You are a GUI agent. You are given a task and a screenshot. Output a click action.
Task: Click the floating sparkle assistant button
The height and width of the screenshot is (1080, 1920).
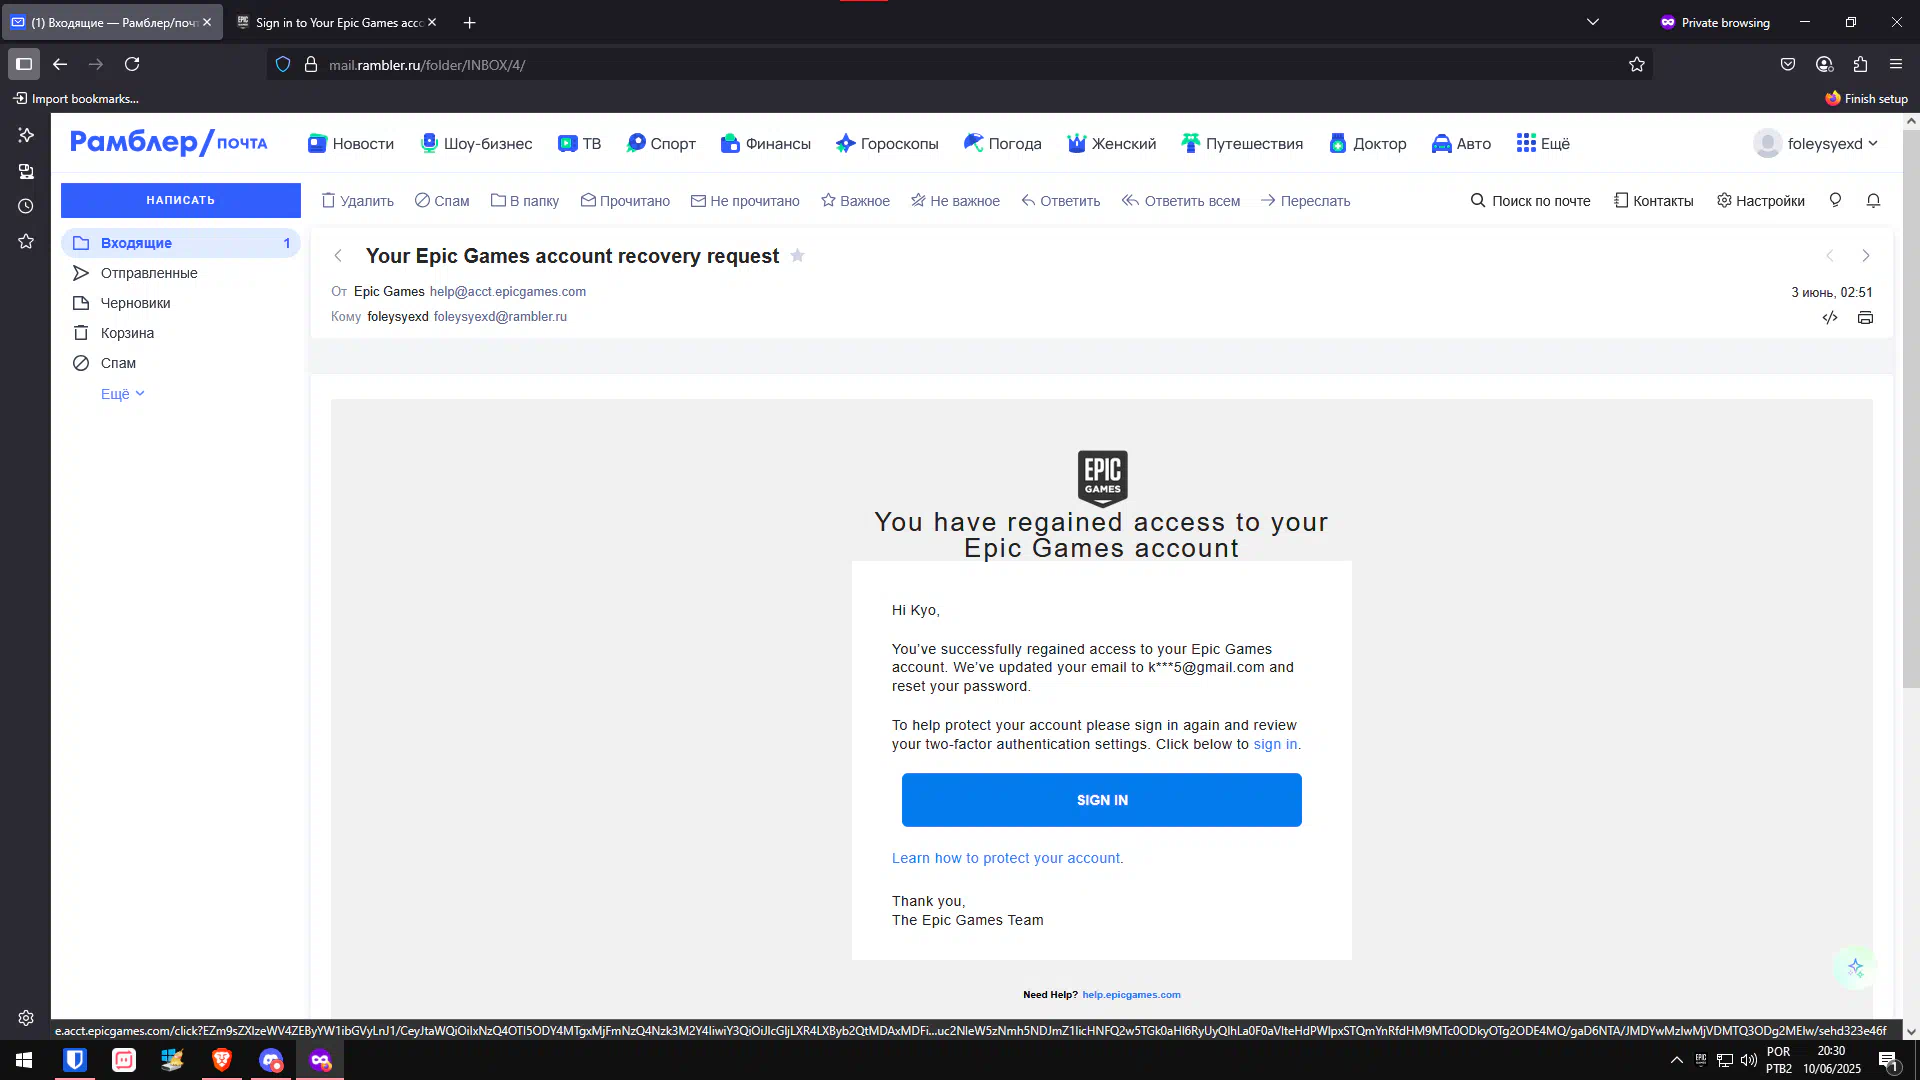(1856, 967)
